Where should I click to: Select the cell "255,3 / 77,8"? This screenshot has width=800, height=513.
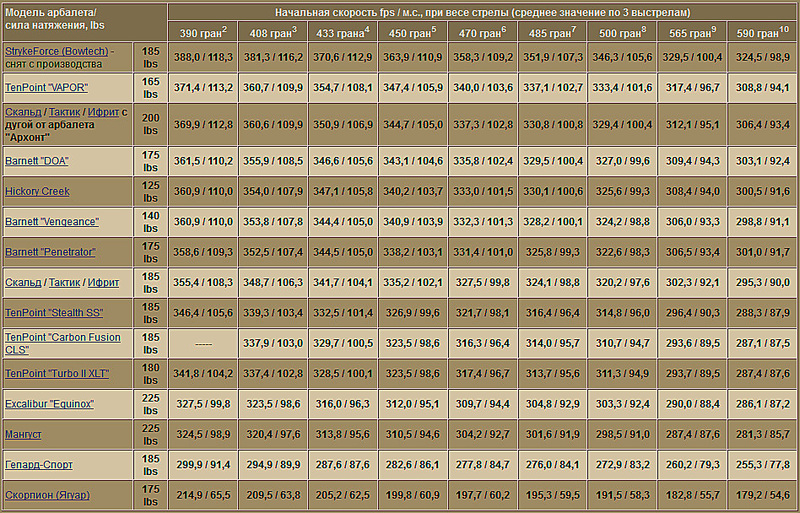coord(763,465)
